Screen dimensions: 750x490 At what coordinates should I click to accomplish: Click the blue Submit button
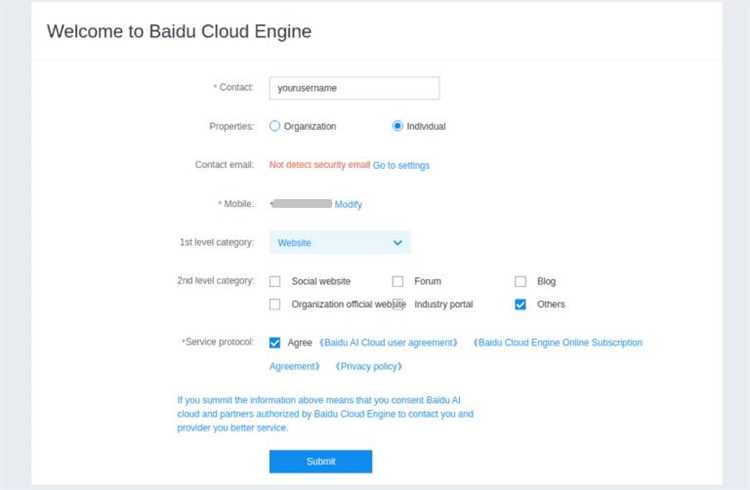pyautogui.click(x=320, y=461)
